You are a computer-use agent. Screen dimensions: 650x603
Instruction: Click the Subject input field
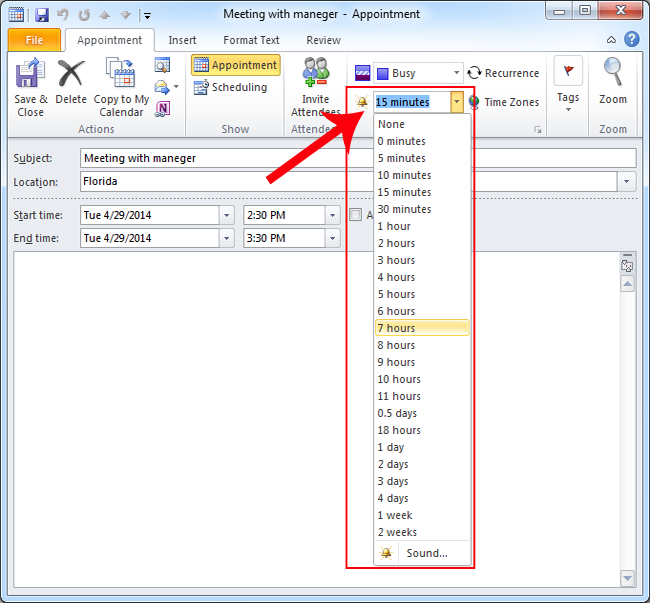[358, 158]
